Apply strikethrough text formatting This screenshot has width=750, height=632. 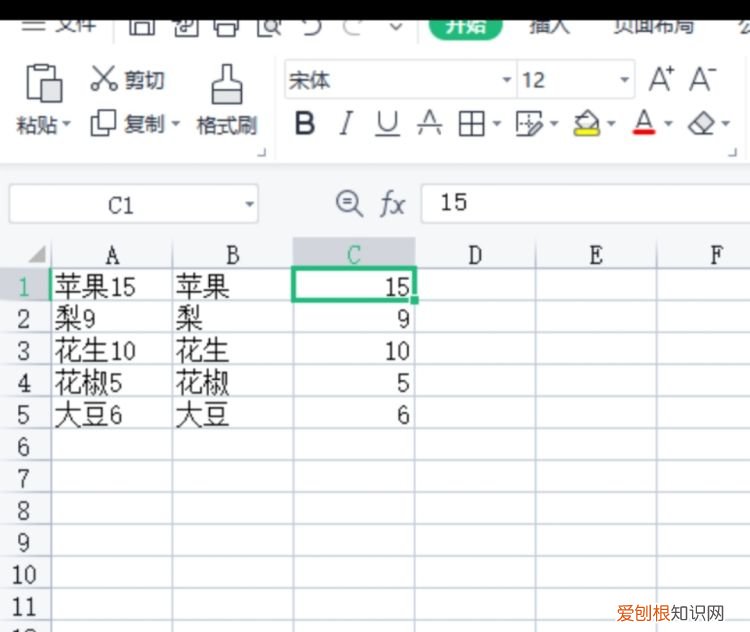point(430,123)
